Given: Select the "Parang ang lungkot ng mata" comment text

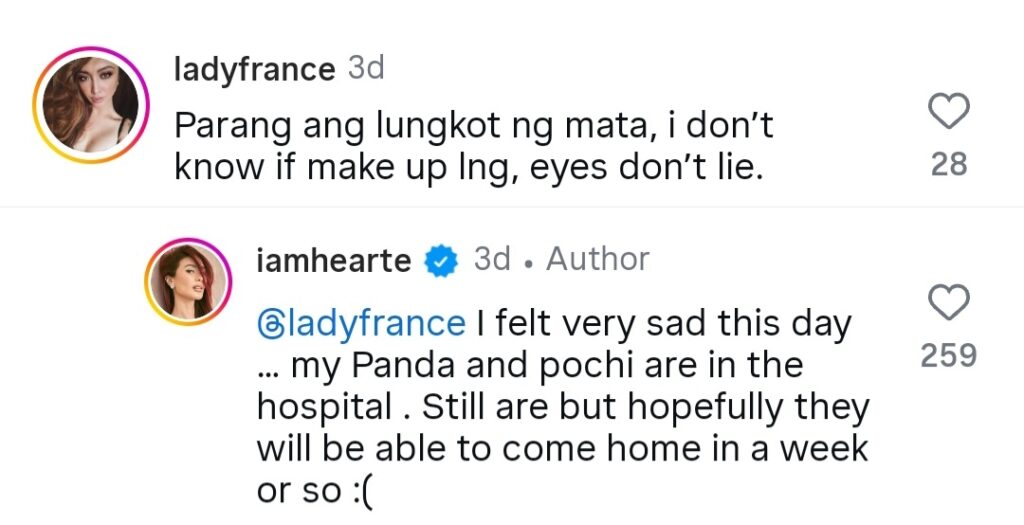Looking at the screenshot, I should click(400, 127).
